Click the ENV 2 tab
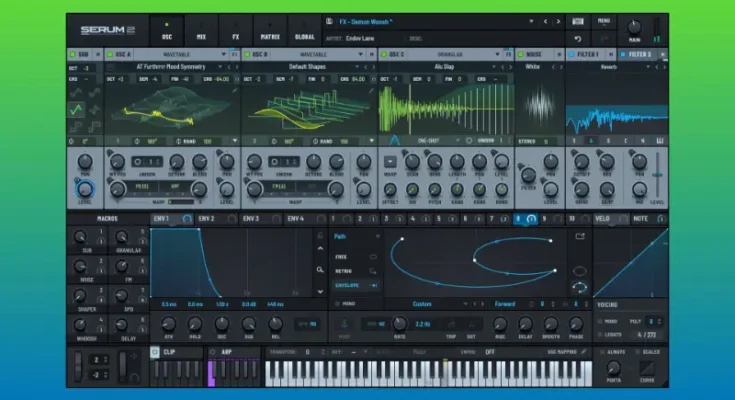This screenshot has width=735, height=400. click(207, 218)
